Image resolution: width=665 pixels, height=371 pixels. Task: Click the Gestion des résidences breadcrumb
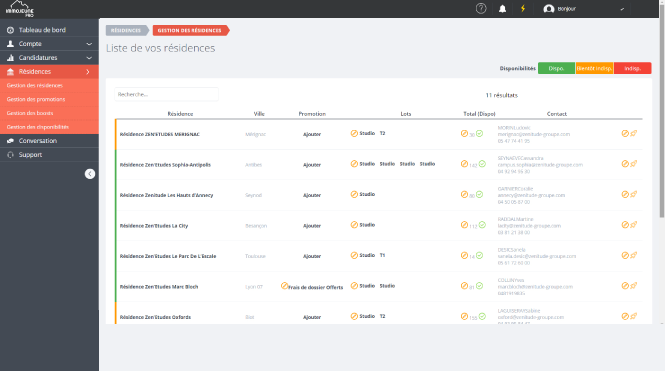click(x=190, y=31)
